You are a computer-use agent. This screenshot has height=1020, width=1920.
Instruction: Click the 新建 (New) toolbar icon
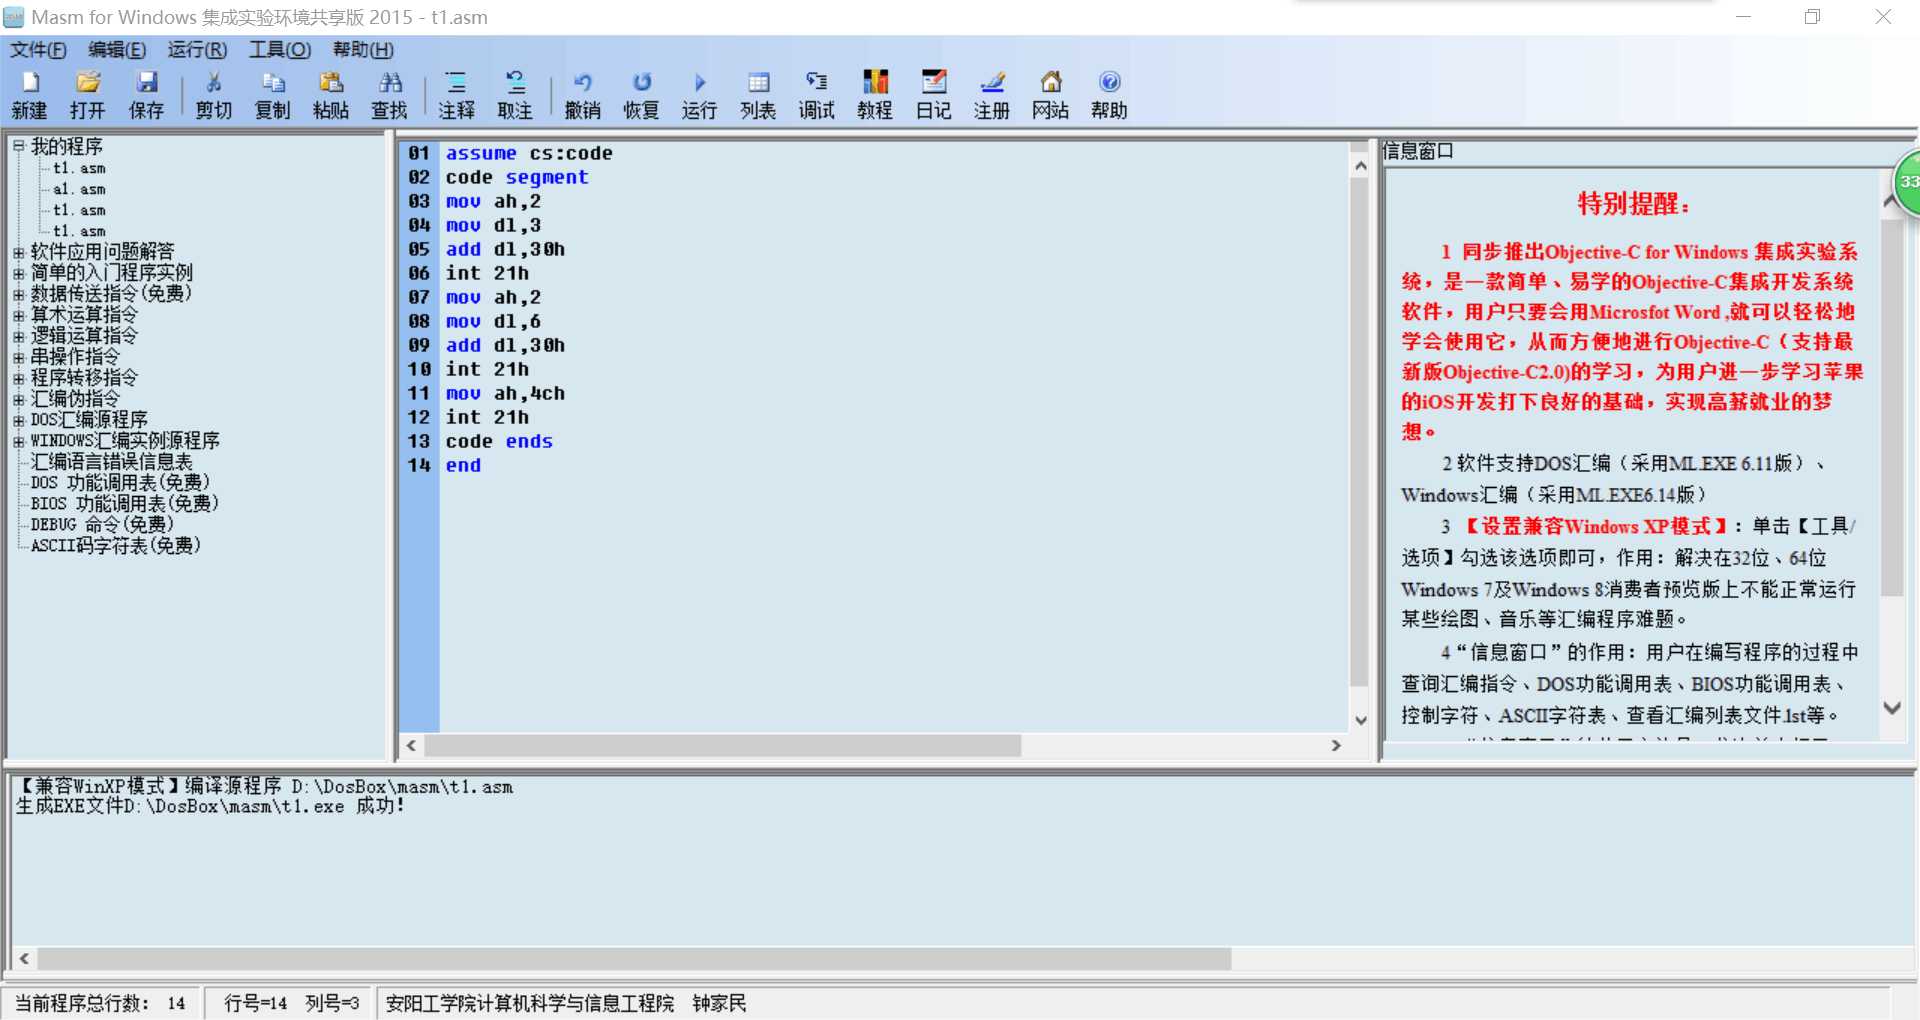tap(30, 95)
